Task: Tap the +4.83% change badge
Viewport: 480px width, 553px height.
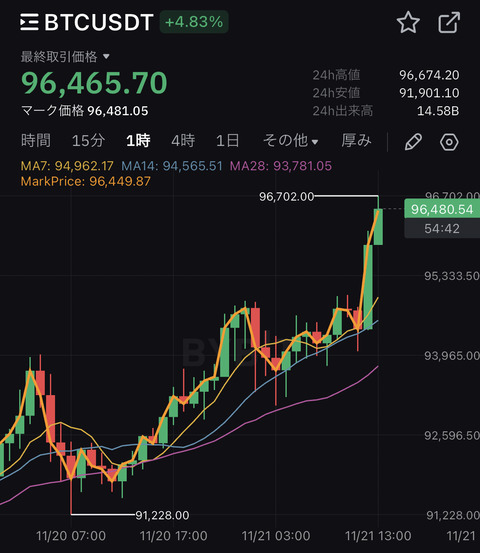Action: (194, 22)
